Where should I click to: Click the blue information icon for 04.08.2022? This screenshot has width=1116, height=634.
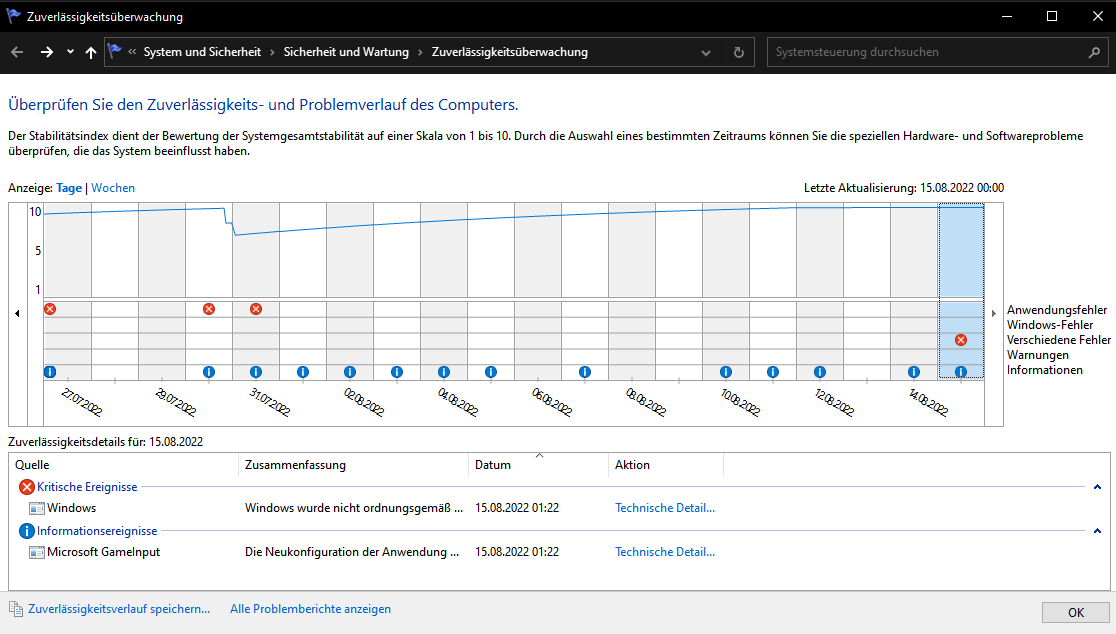tap(444, 371)
